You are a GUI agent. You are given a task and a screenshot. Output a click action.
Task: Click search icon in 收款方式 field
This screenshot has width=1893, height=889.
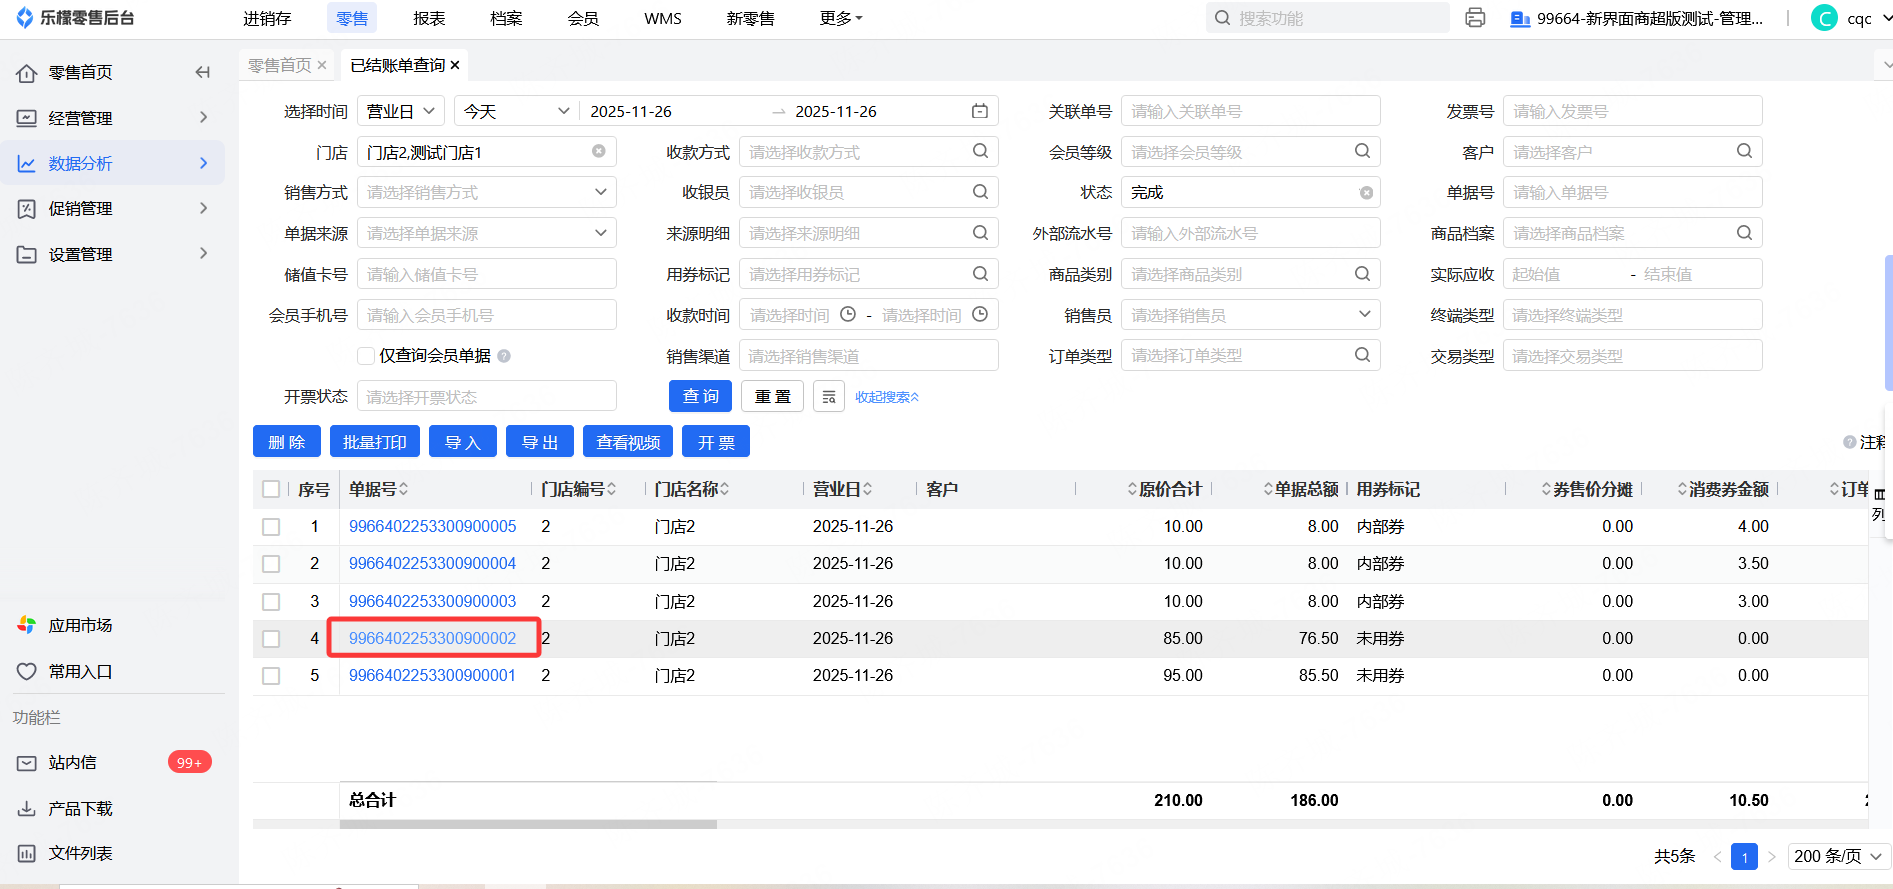pyautogui.click(x=980, y=152)
